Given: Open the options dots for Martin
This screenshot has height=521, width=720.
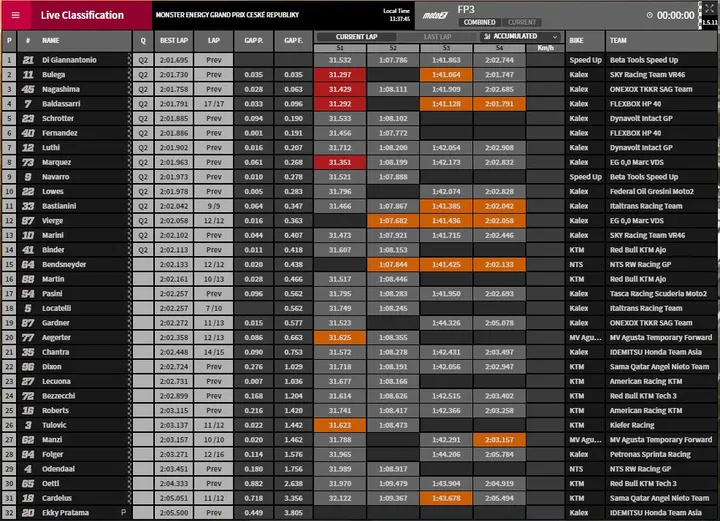Looking at the screenshot, I should [x=129, y=279].
